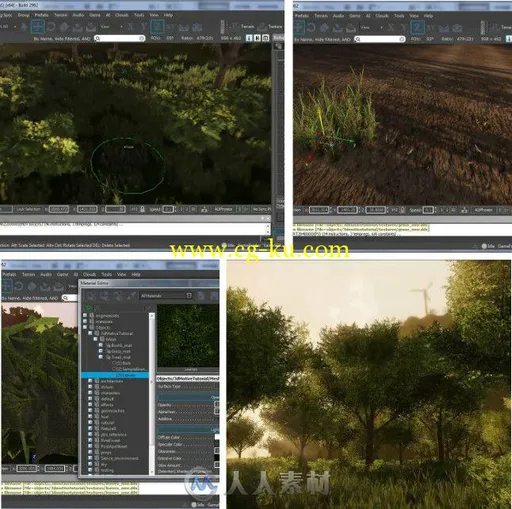Click the Texture toolbar button in top-left editor
The height and width of the screenshot is (509, 512).
(270, 26)
